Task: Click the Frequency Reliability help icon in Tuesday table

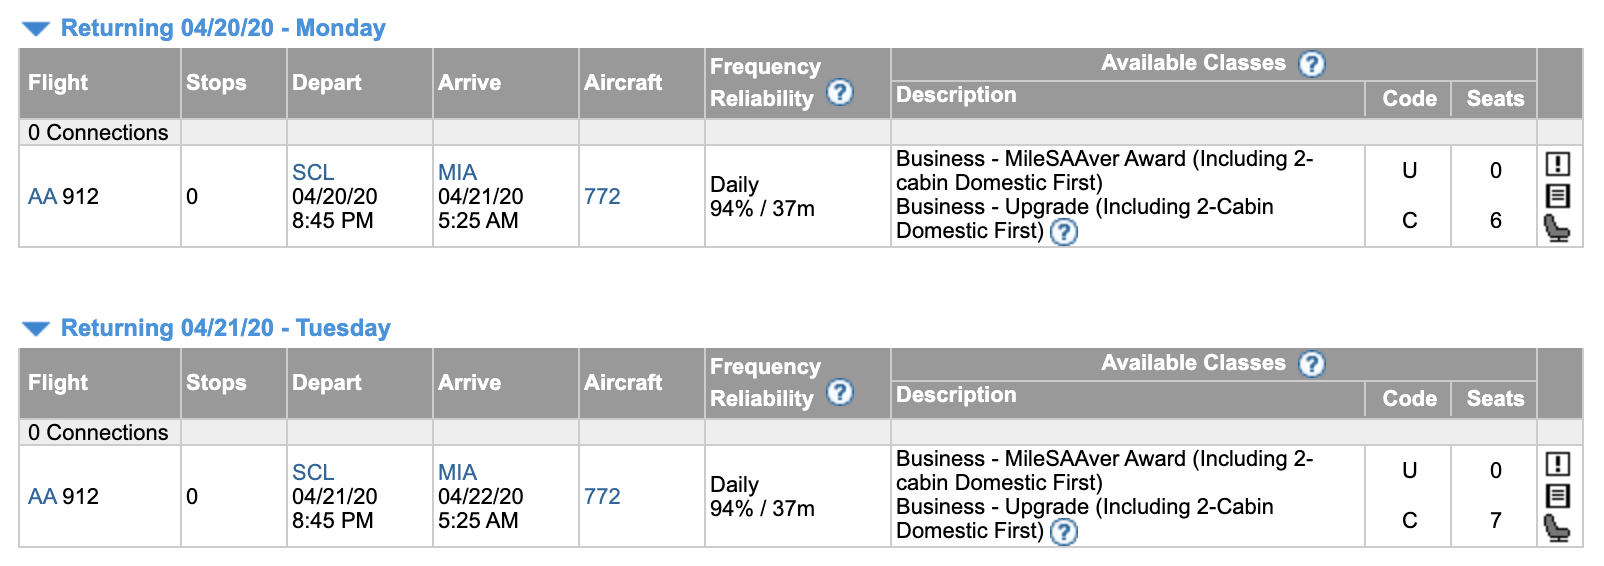Action: click(x=840, y=392)
